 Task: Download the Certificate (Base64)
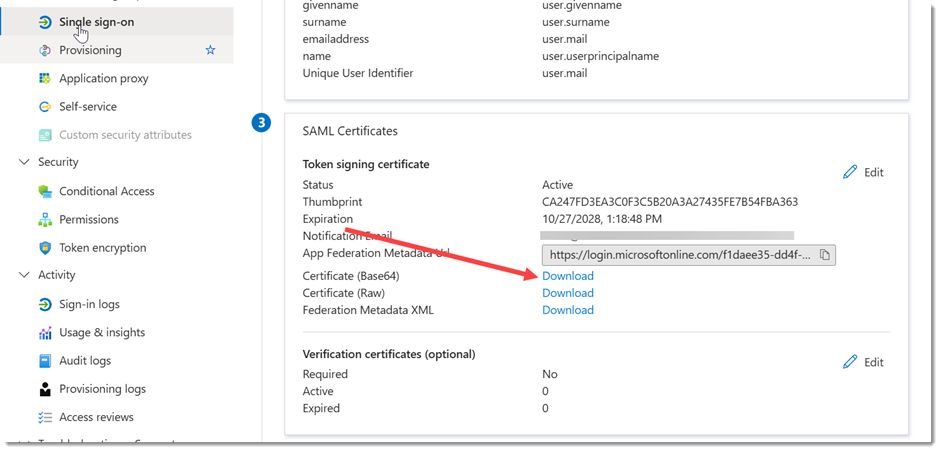[x=568, y=276]
